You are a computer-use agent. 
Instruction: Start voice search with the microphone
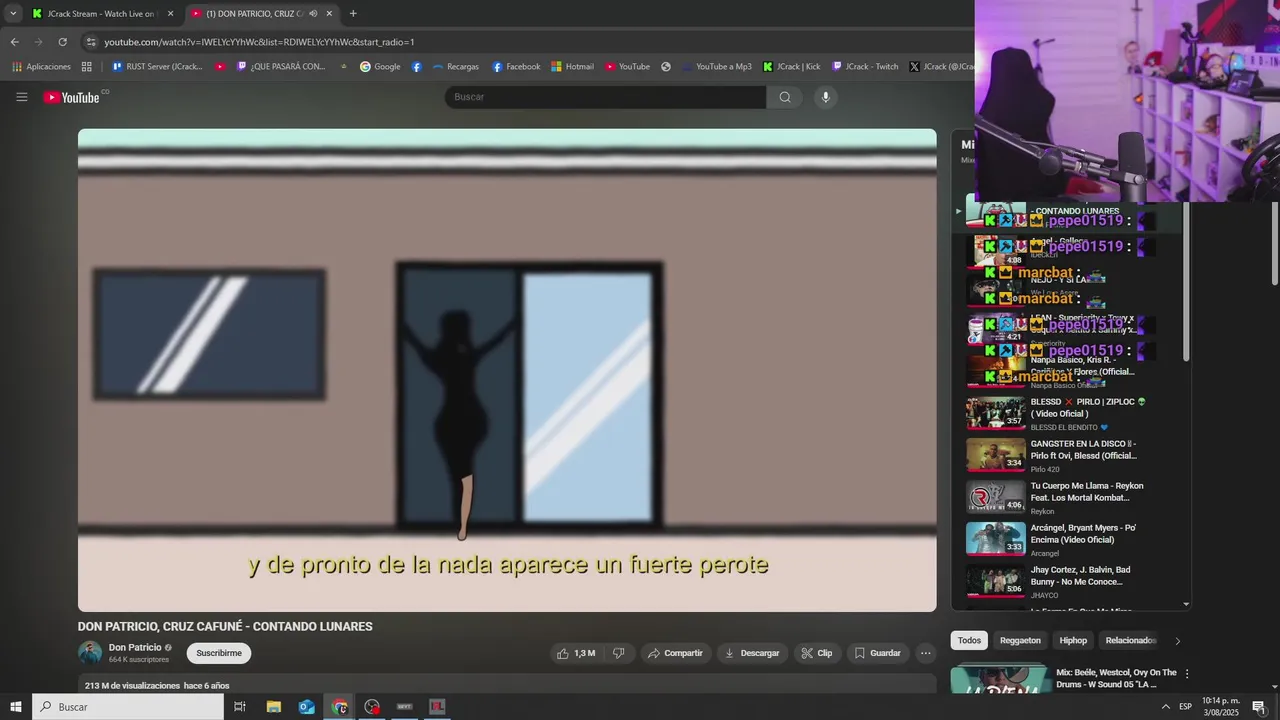point(825,97)
